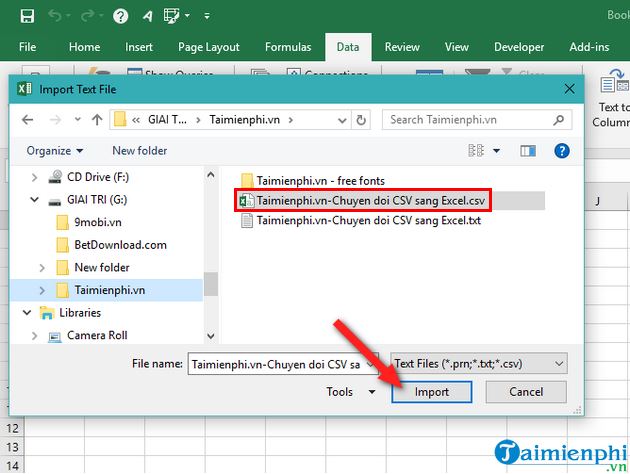630x474 pixels.
Task: Open the Page Layout tab
Action: pyautogui.click(x=209, y=47)
